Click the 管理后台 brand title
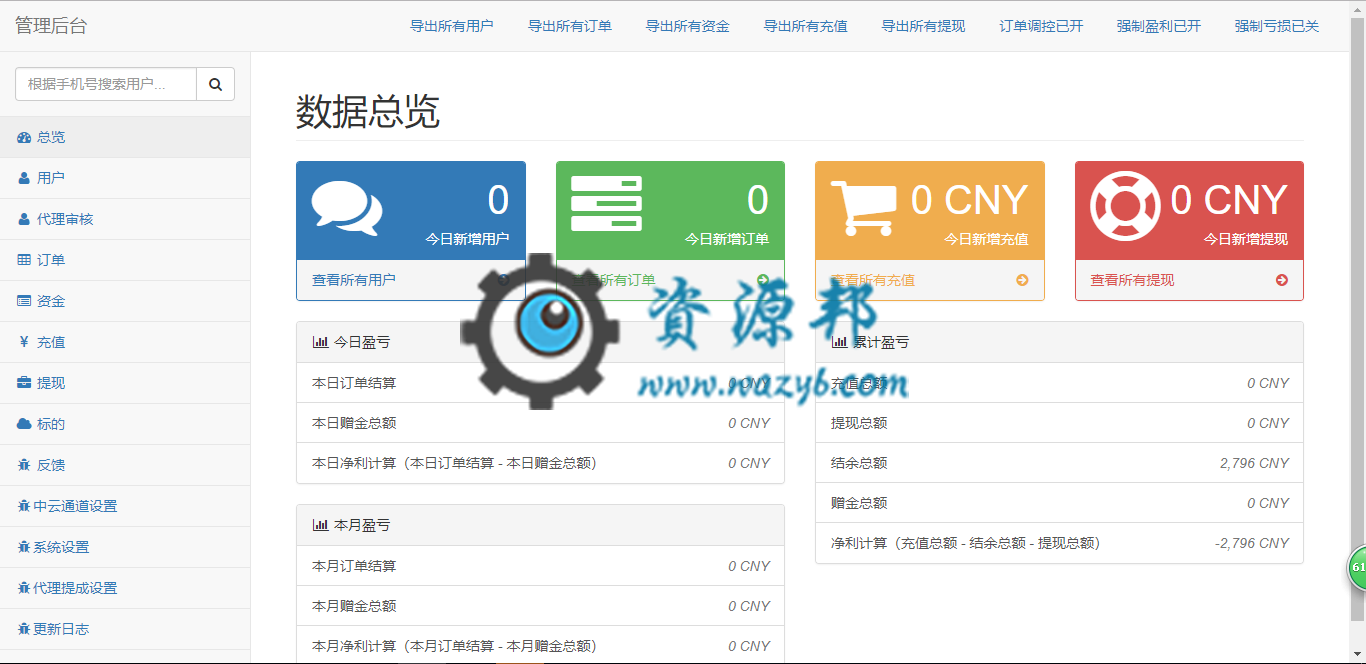 [x=51, y=26]
